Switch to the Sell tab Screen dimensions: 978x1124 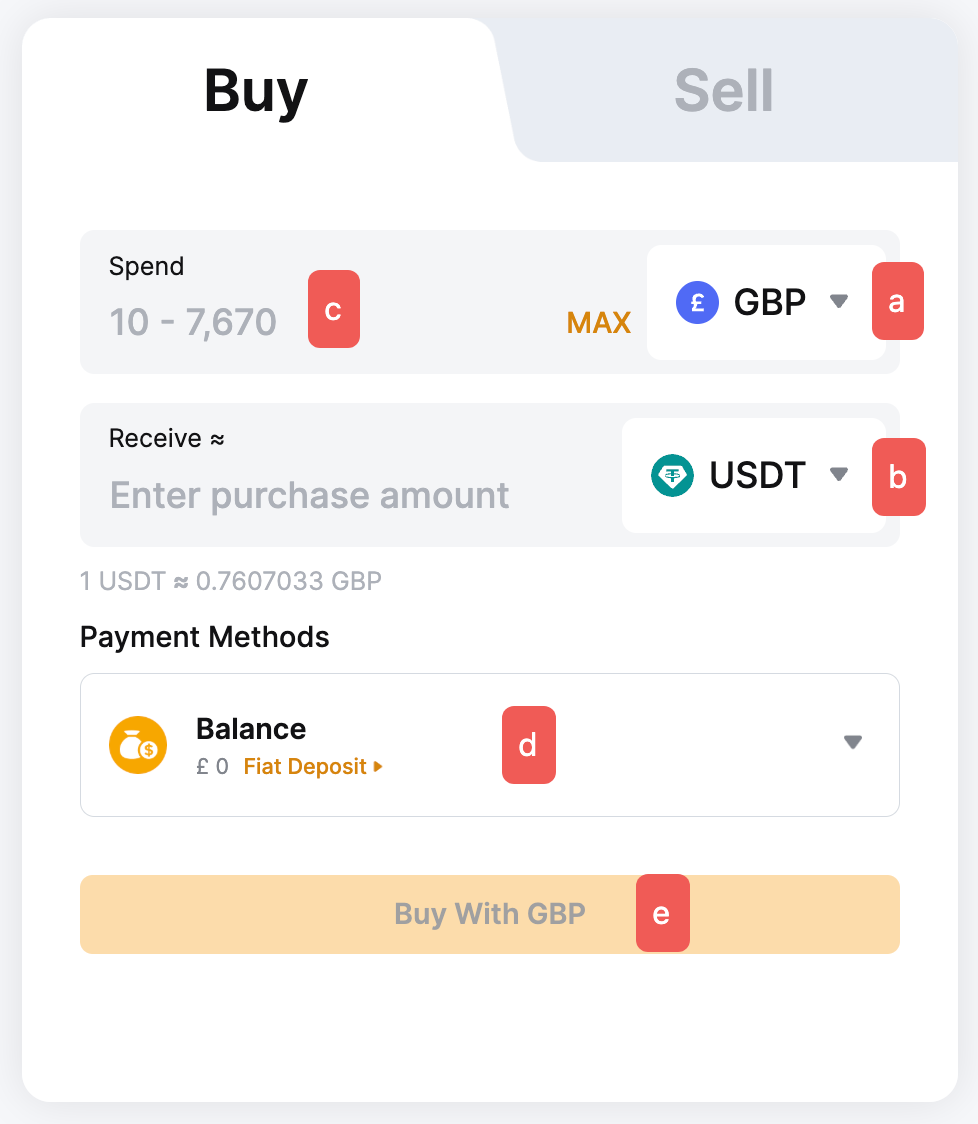(724, 91)
